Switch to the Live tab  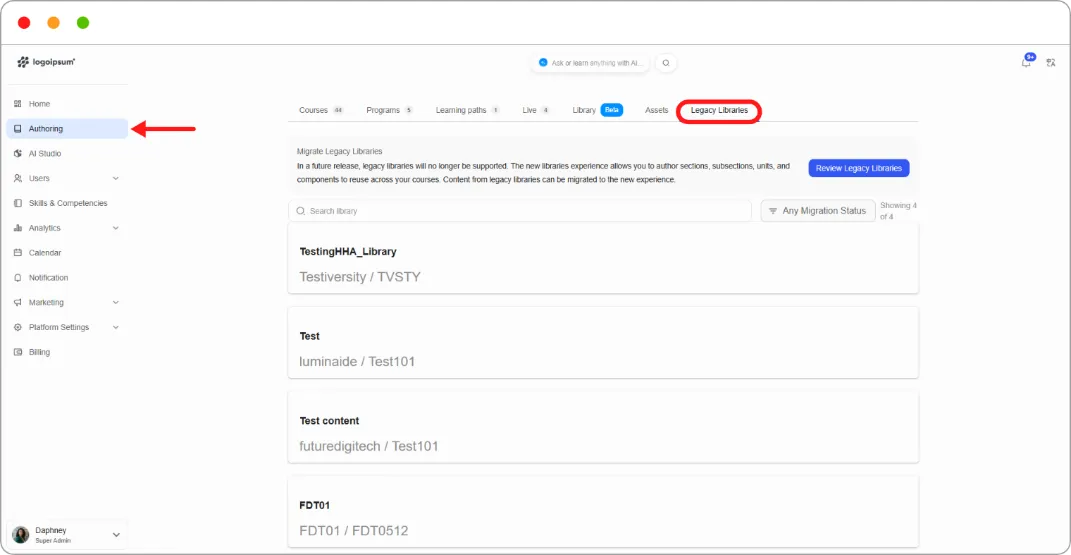[x=536, y=110]
